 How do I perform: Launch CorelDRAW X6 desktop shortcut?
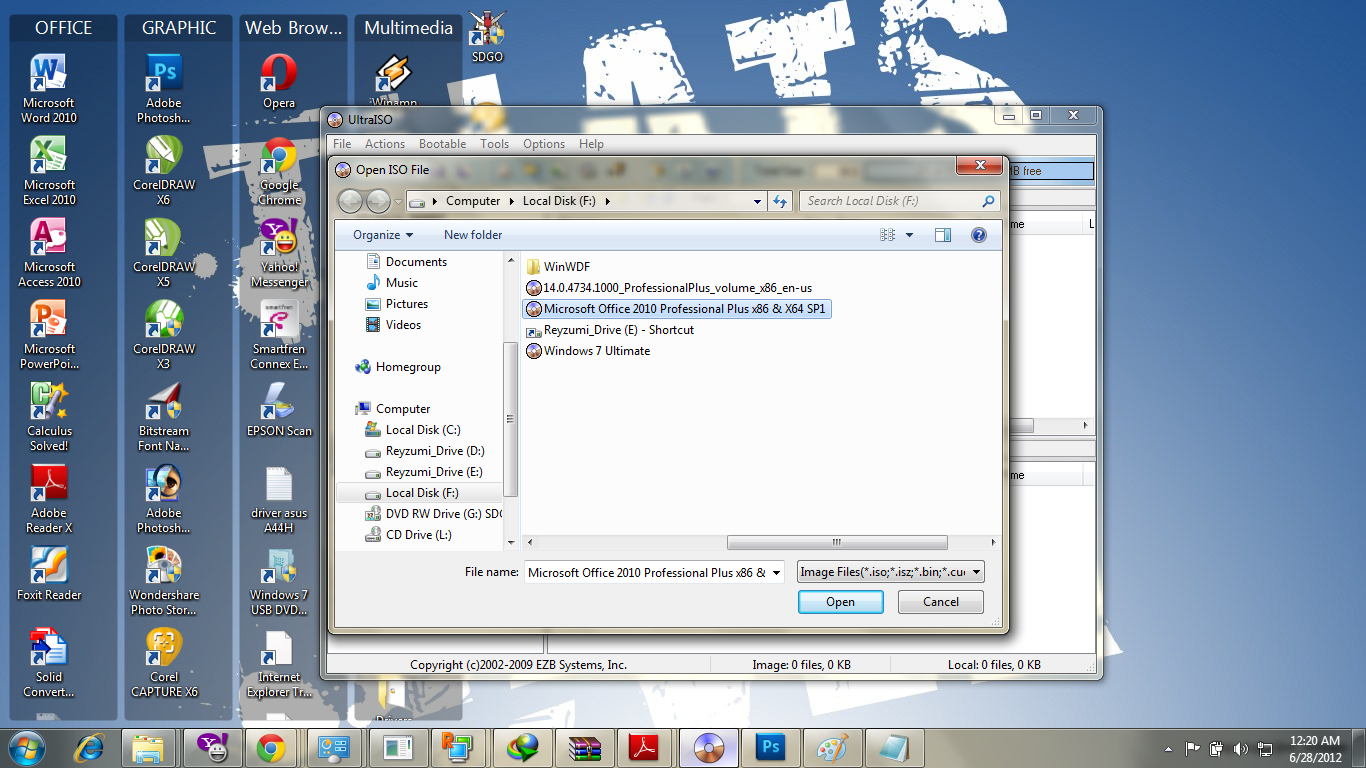(x=164, y=170)
